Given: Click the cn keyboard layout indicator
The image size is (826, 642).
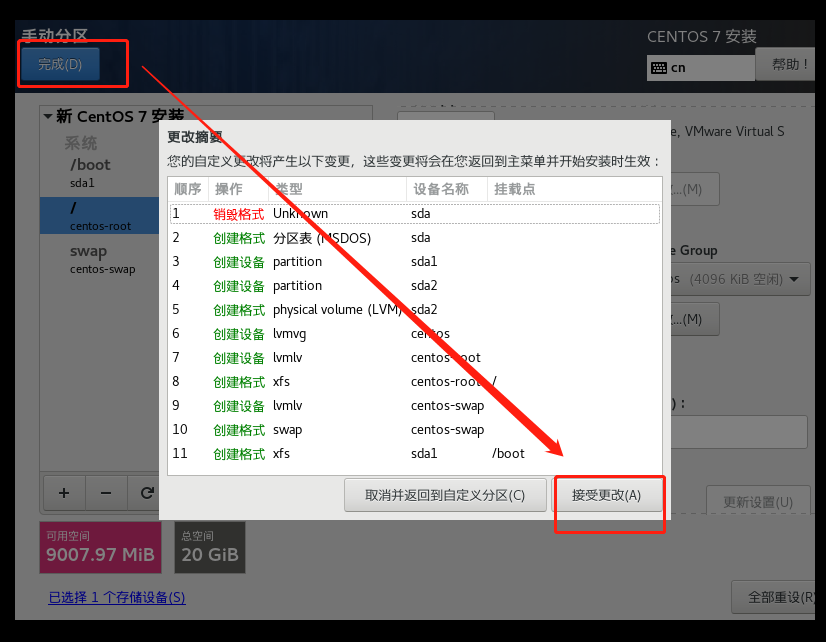Looking at the screenshot, I should point(701,68).
